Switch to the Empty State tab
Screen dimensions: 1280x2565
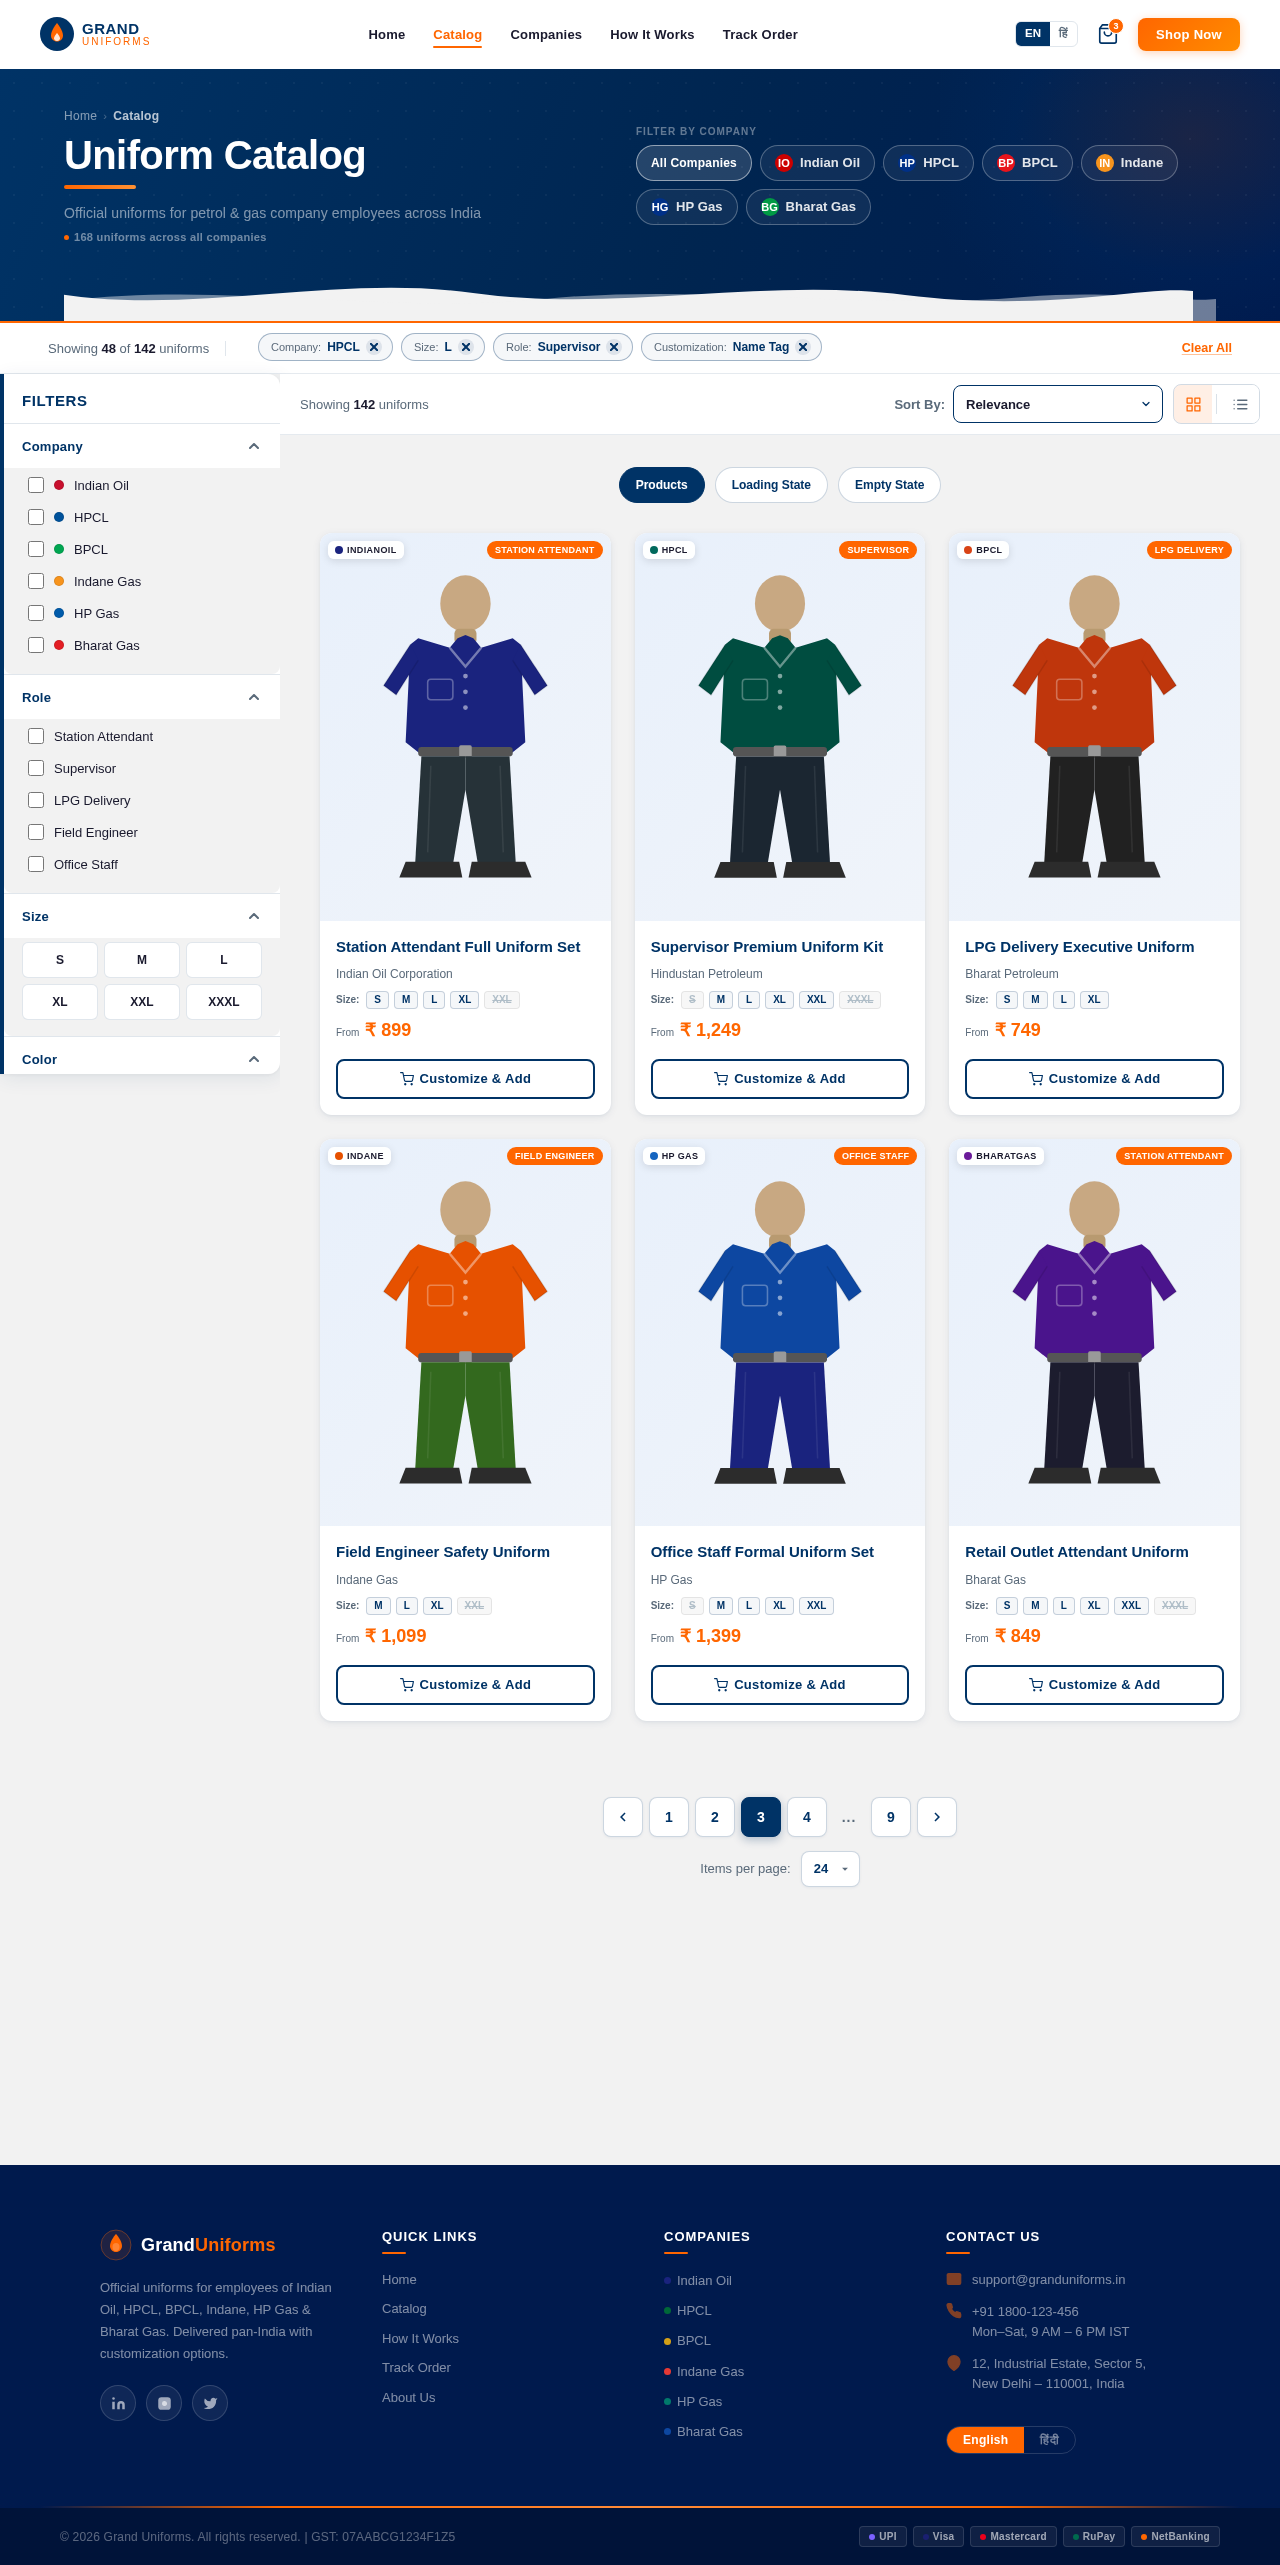[889, 485]
